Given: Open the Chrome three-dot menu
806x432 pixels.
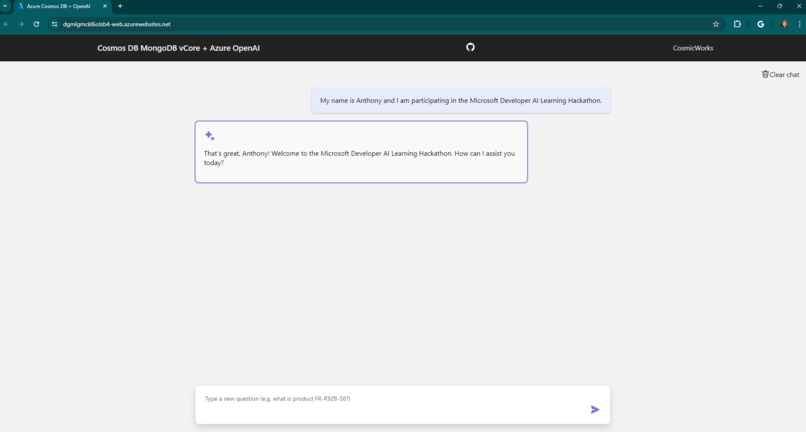Looking at the screenshot, I should 799,24.
